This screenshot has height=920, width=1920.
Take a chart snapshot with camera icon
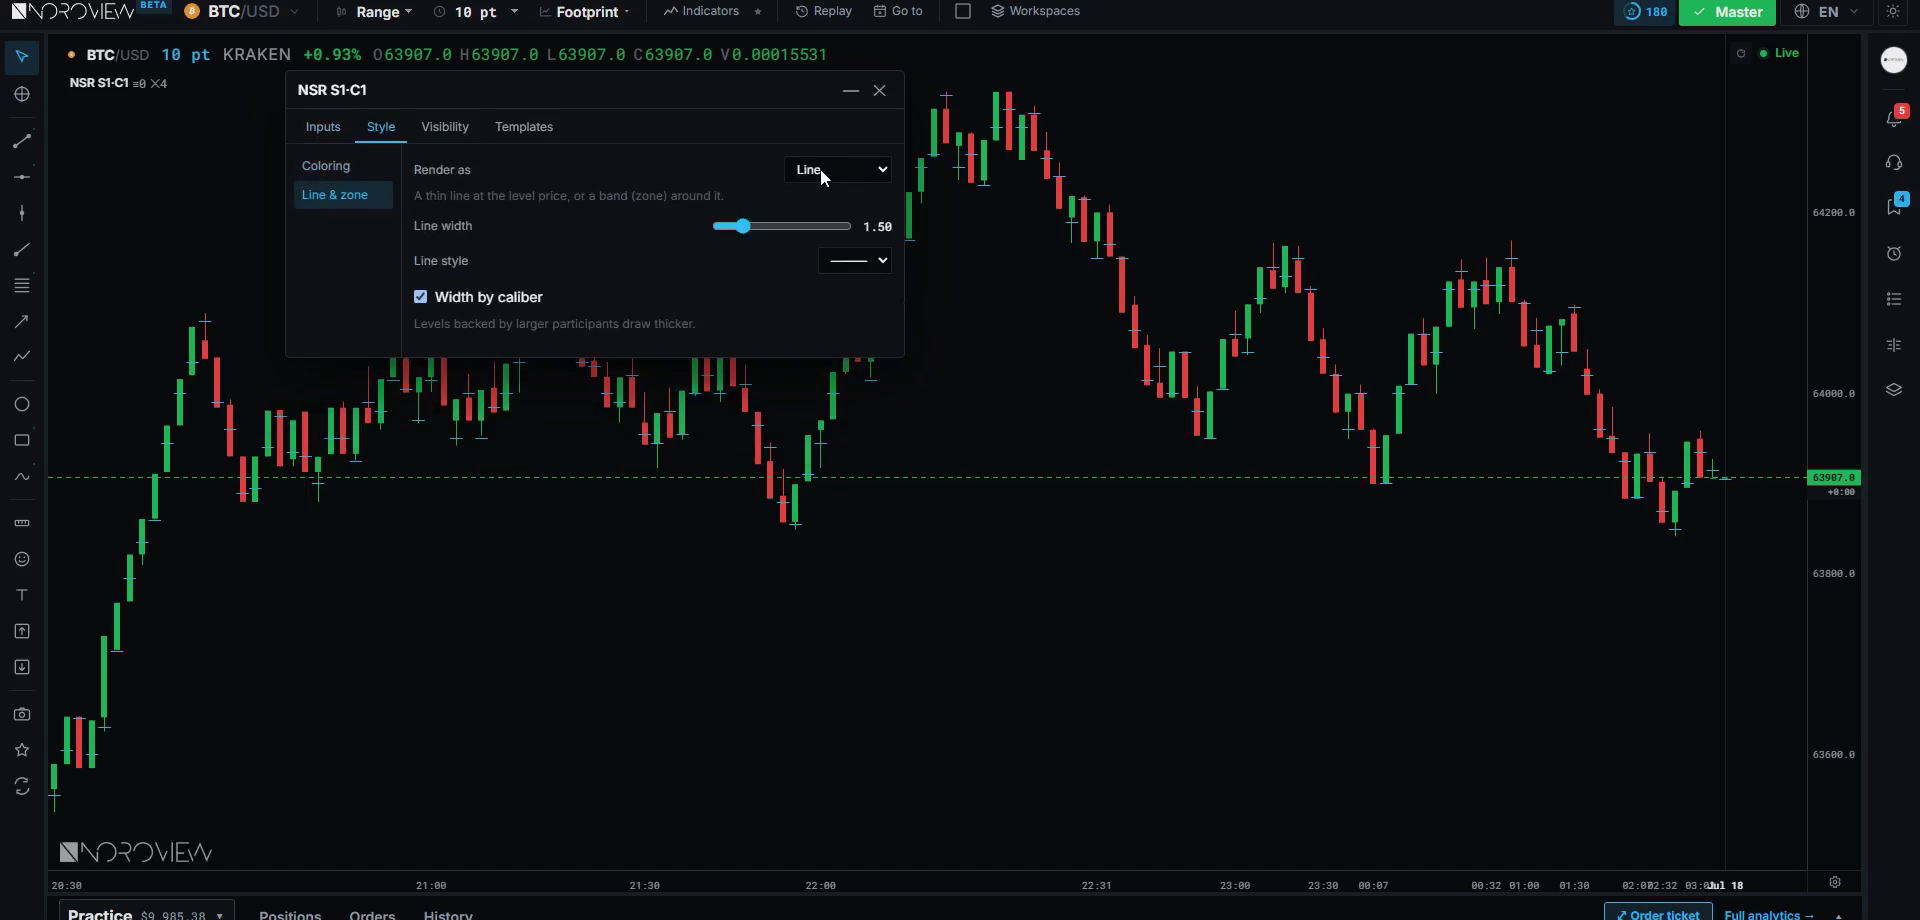(x=22, y=715)
